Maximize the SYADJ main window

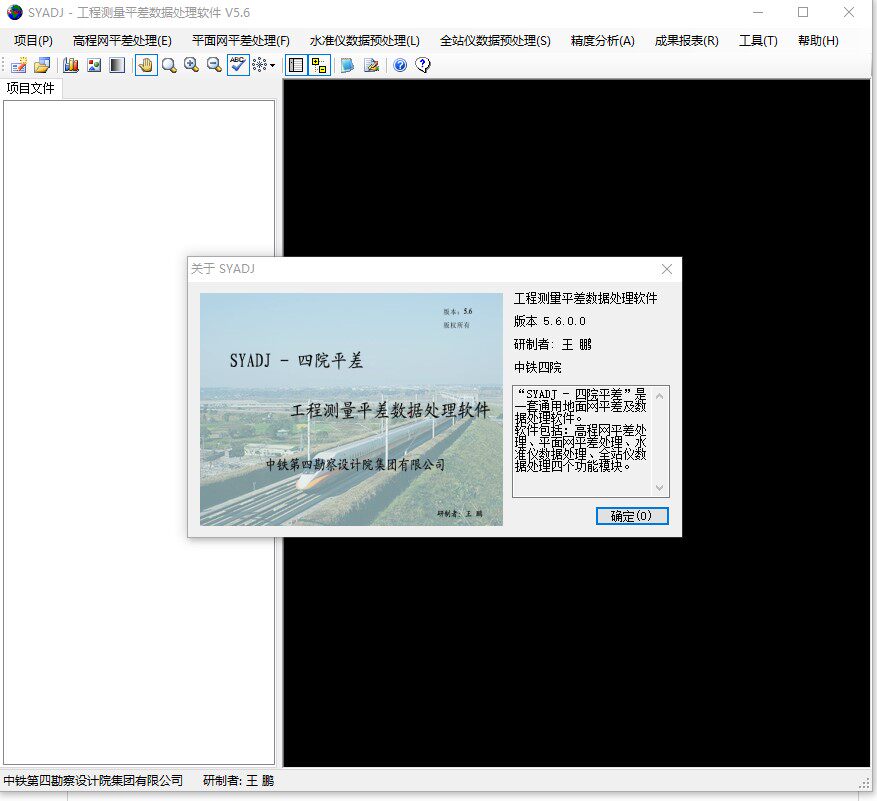tap(803, 12)
